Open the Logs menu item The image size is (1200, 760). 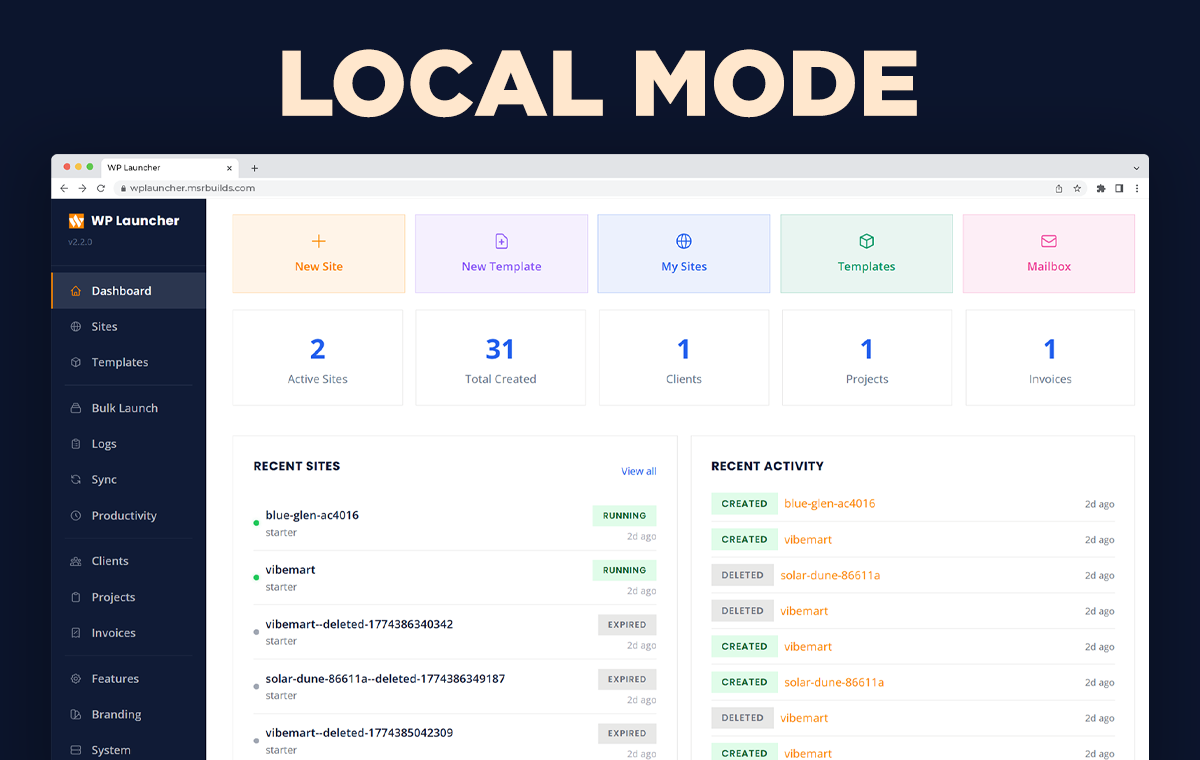[x=128, y=444]
